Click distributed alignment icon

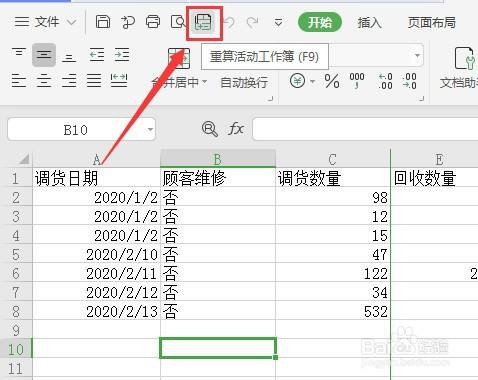[119, 81]
